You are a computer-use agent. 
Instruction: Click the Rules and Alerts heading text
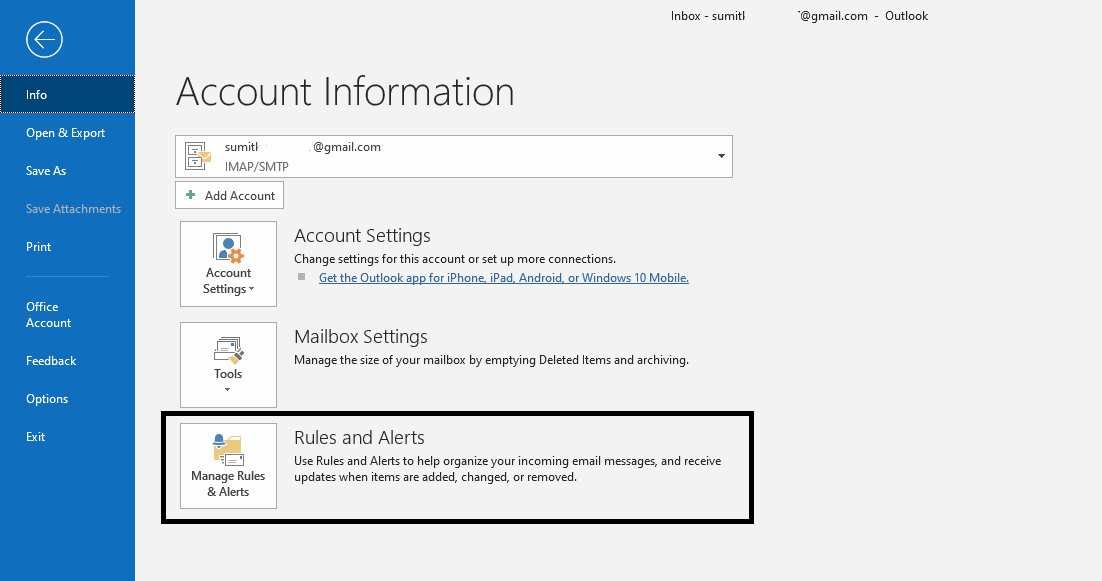coord(359,438)
